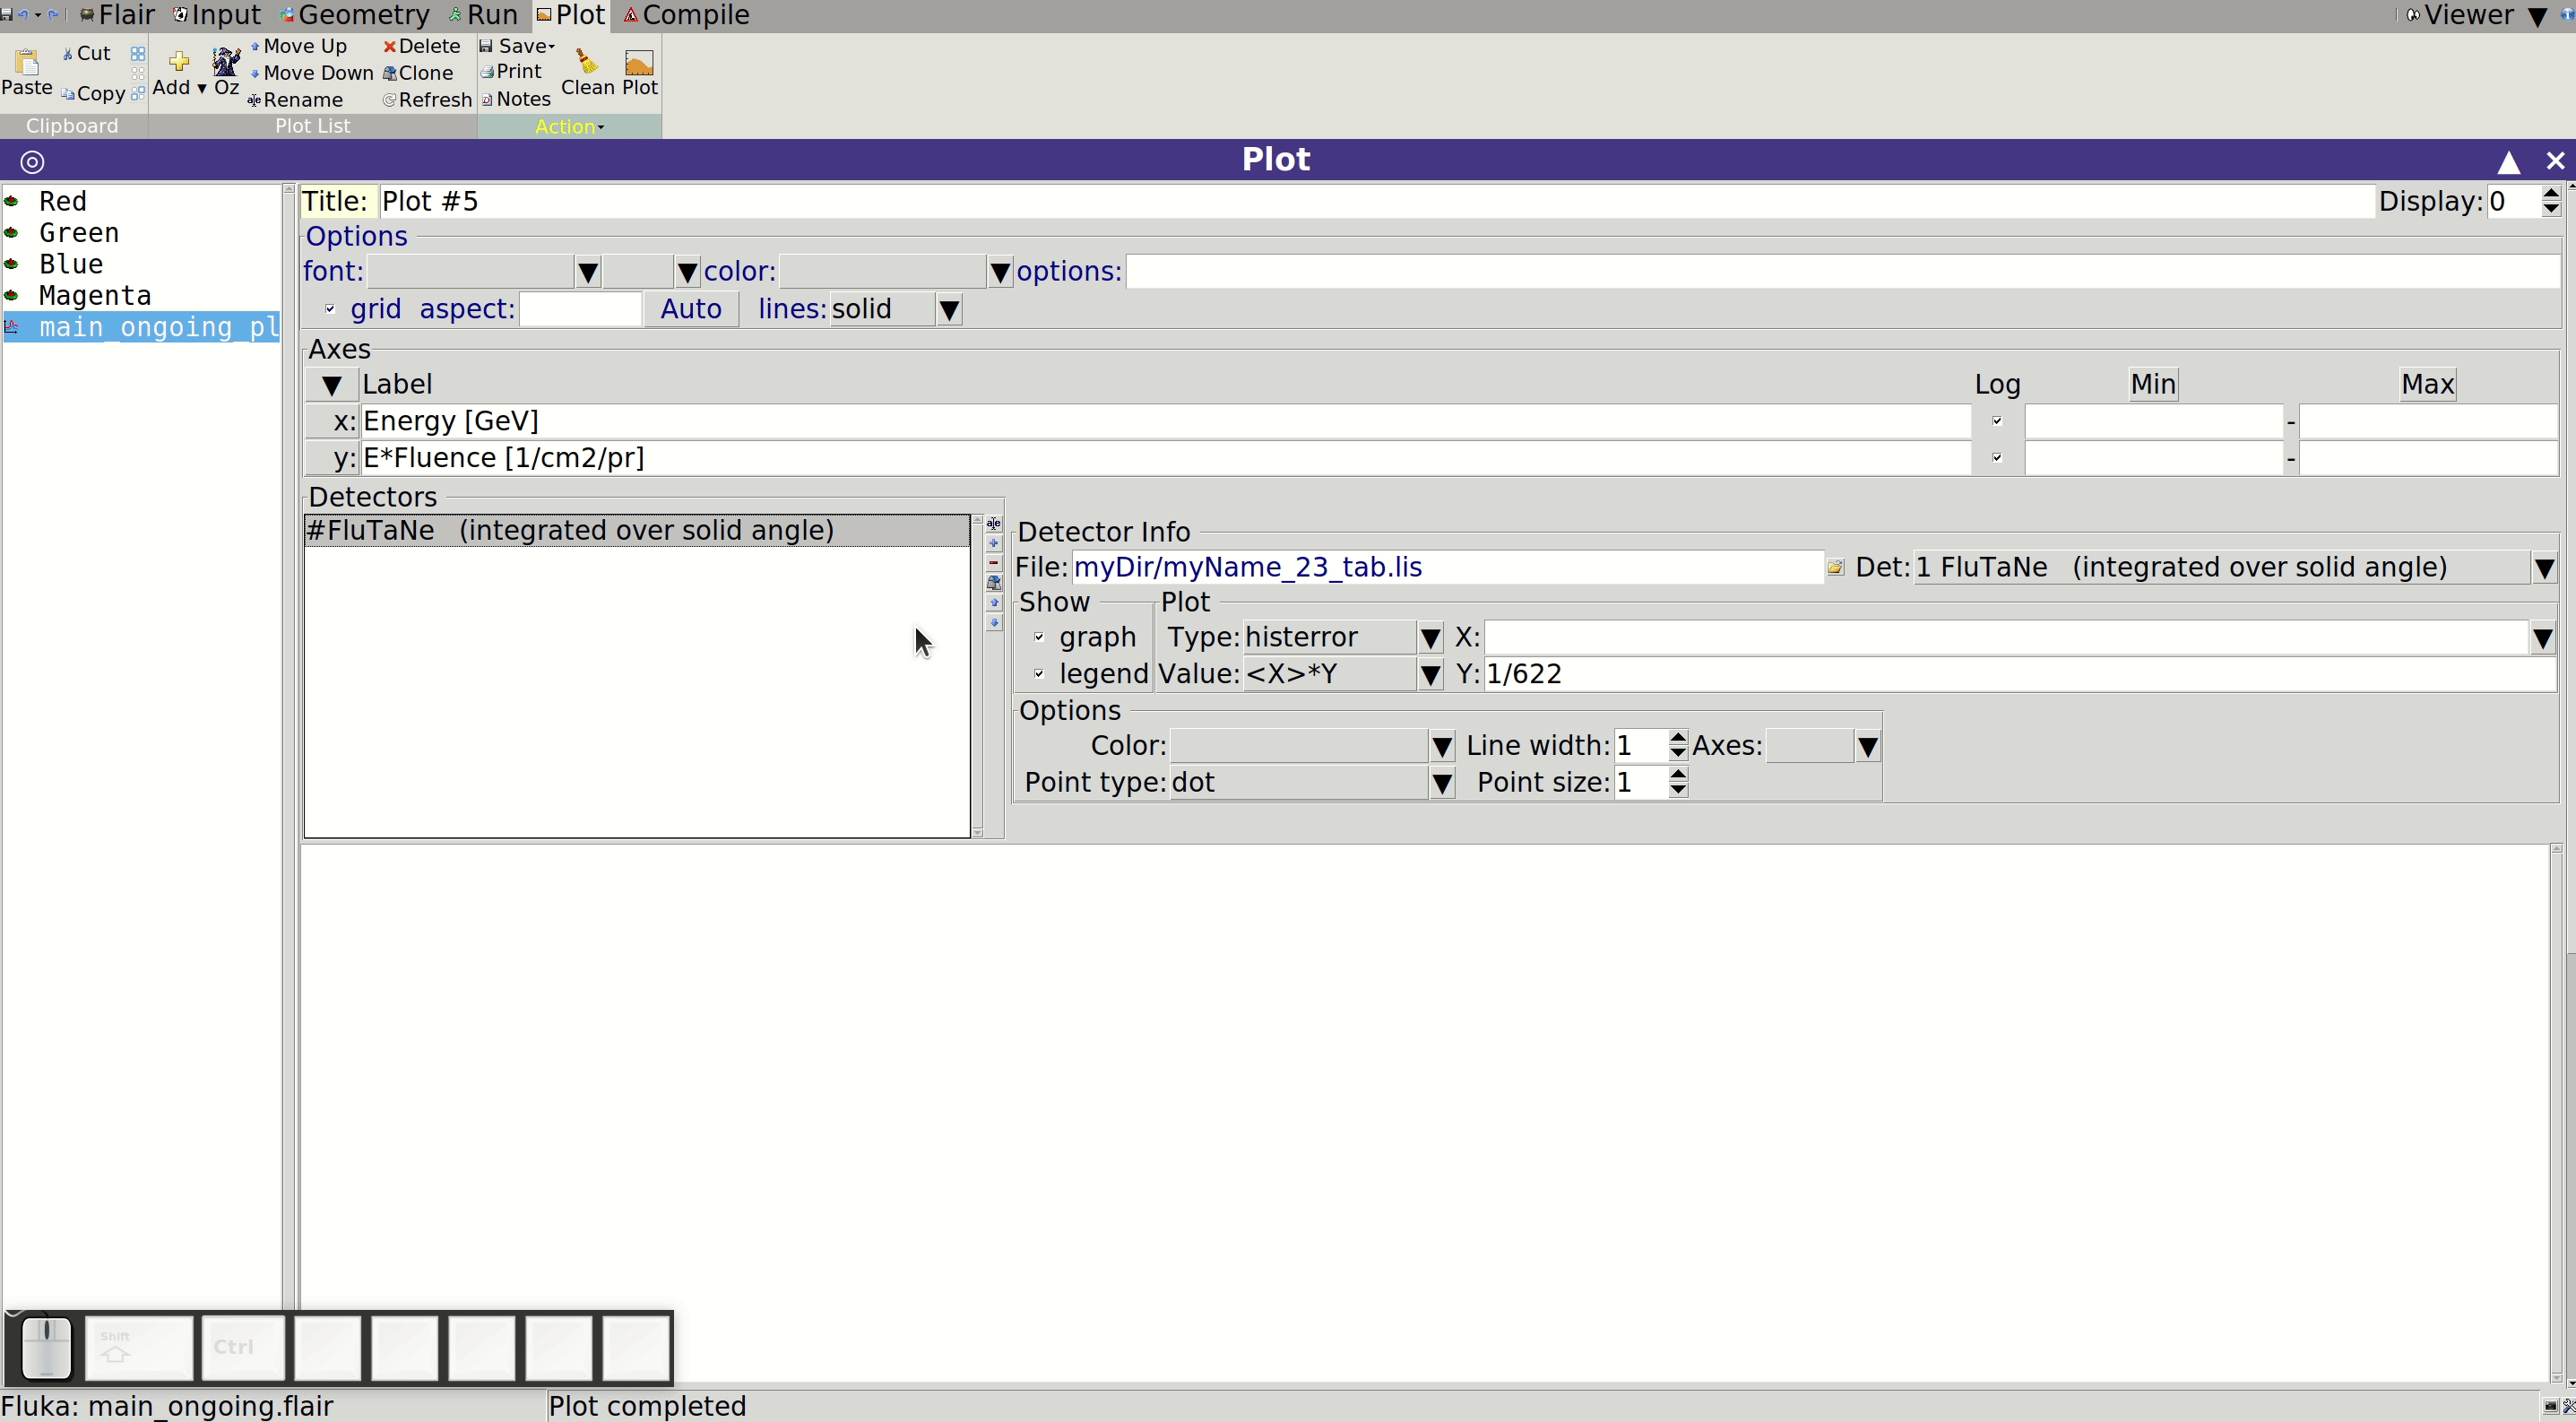The height and width of the screenshot is (1422, 2576).
Task: Click the redo arrow in quick toolbar
Action: point(53,15)
